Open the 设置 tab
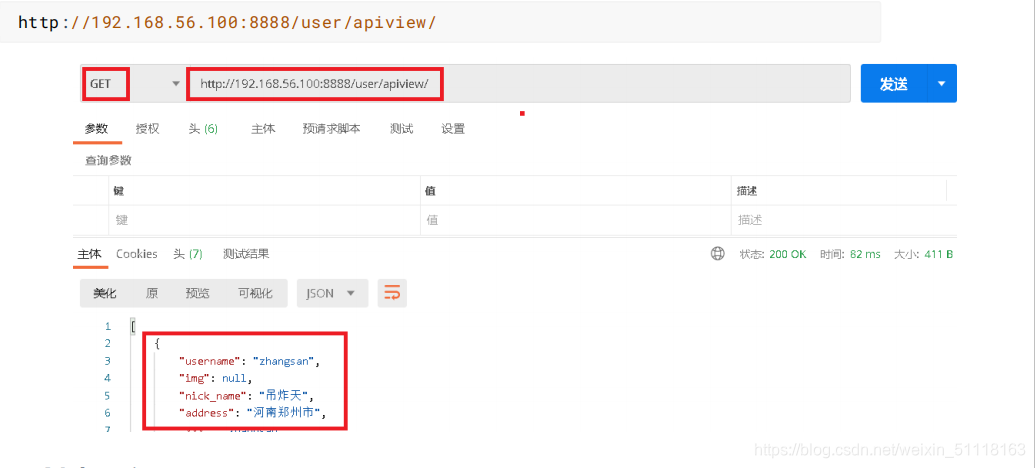 pyautogui.click(x=453, y=129)
